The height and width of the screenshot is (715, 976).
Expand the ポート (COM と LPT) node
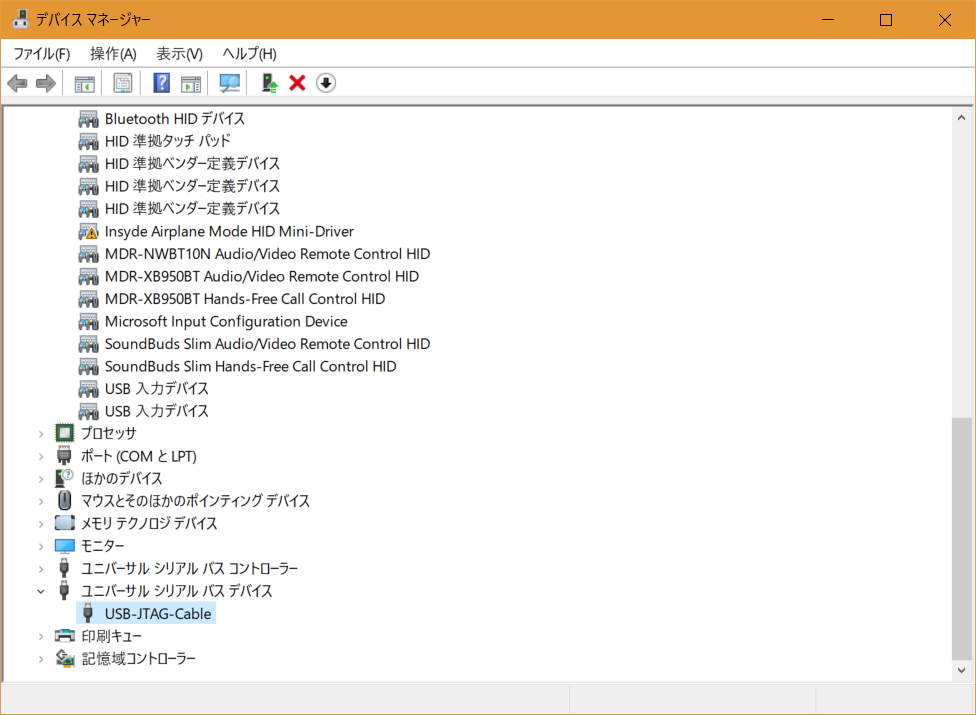point(41,456)
